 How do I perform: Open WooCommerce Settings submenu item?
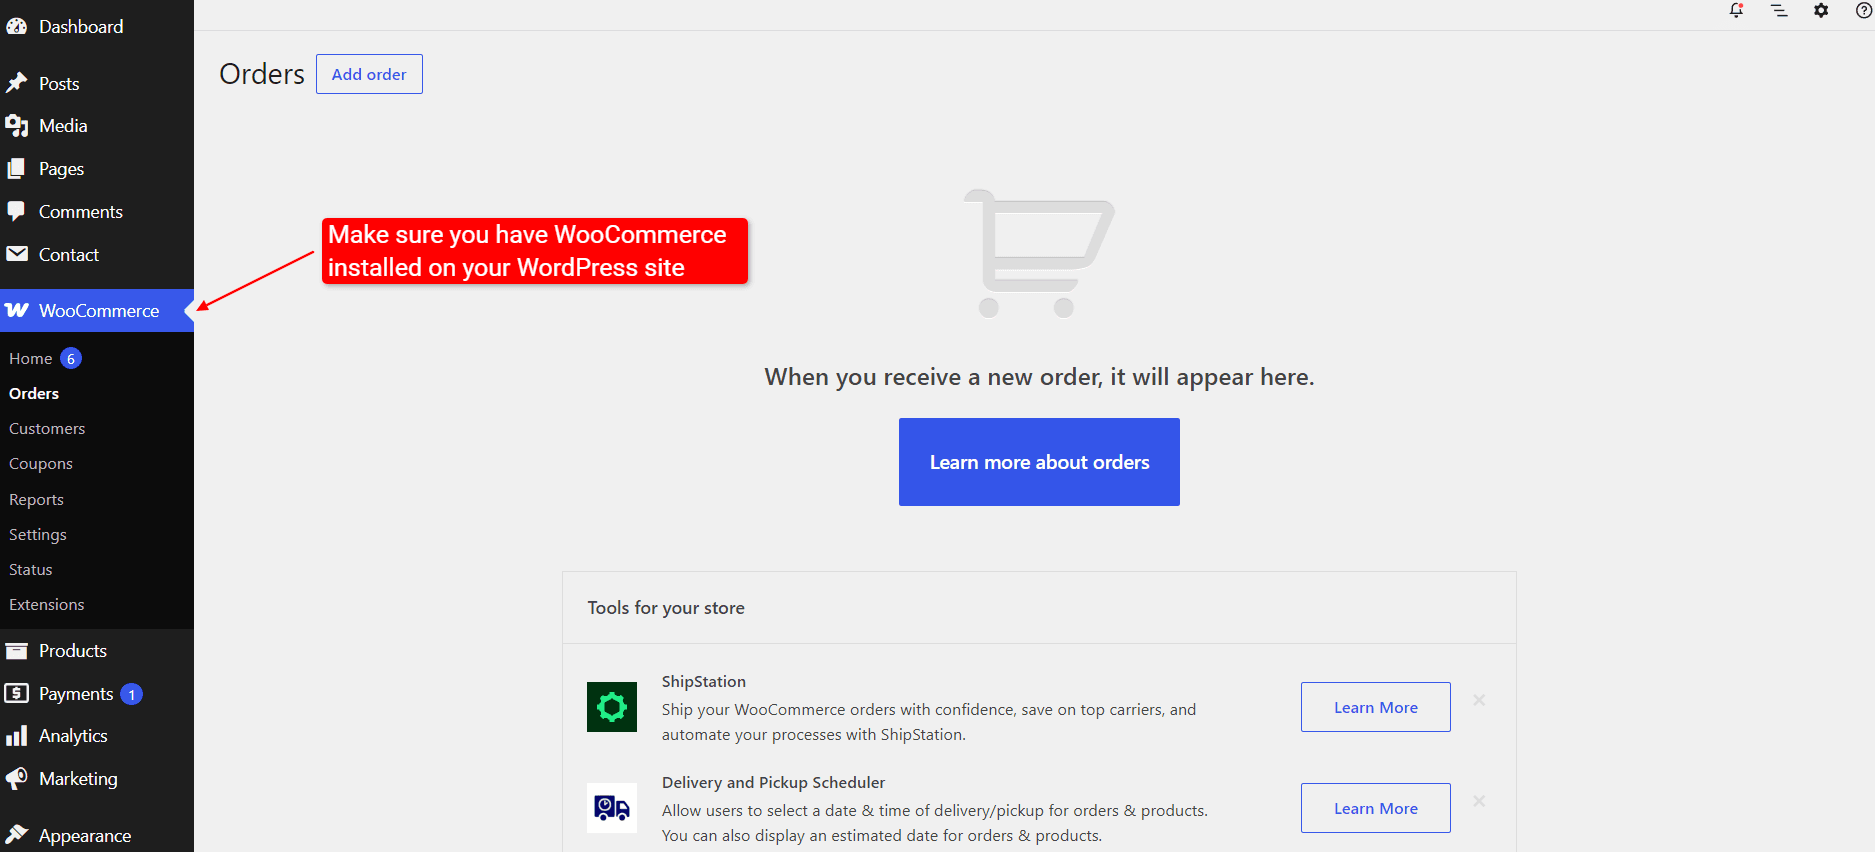pyautogui.click(x=38, y=534)
